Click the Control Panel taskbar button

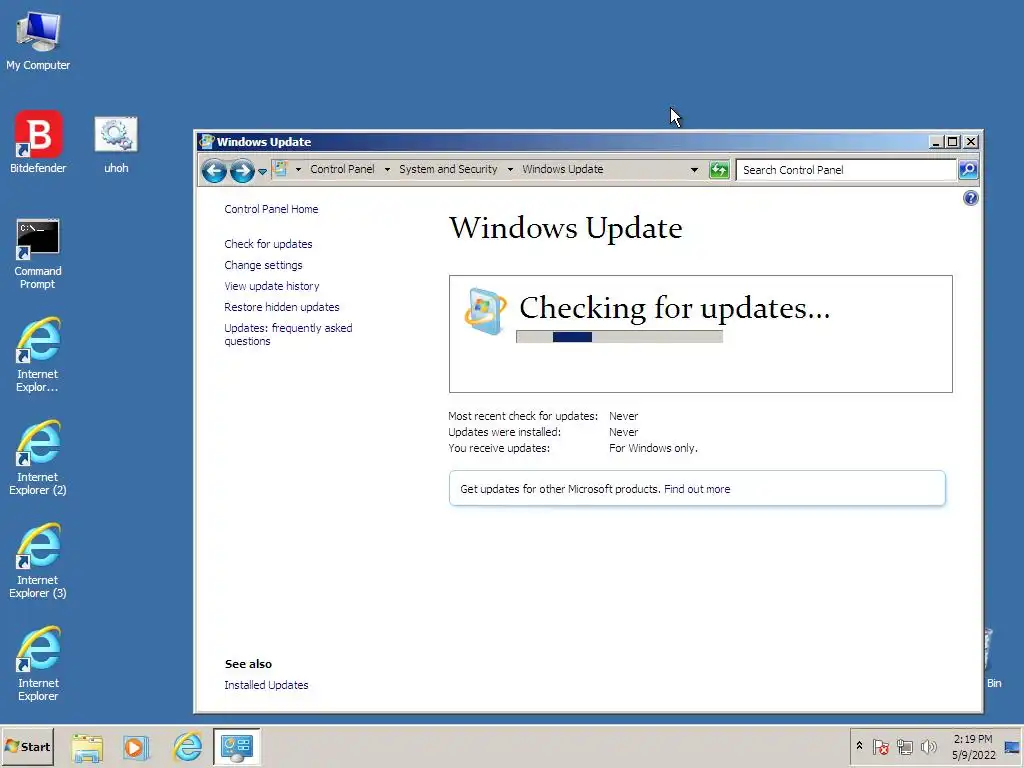pyautogui.click(x=236, y=746)
